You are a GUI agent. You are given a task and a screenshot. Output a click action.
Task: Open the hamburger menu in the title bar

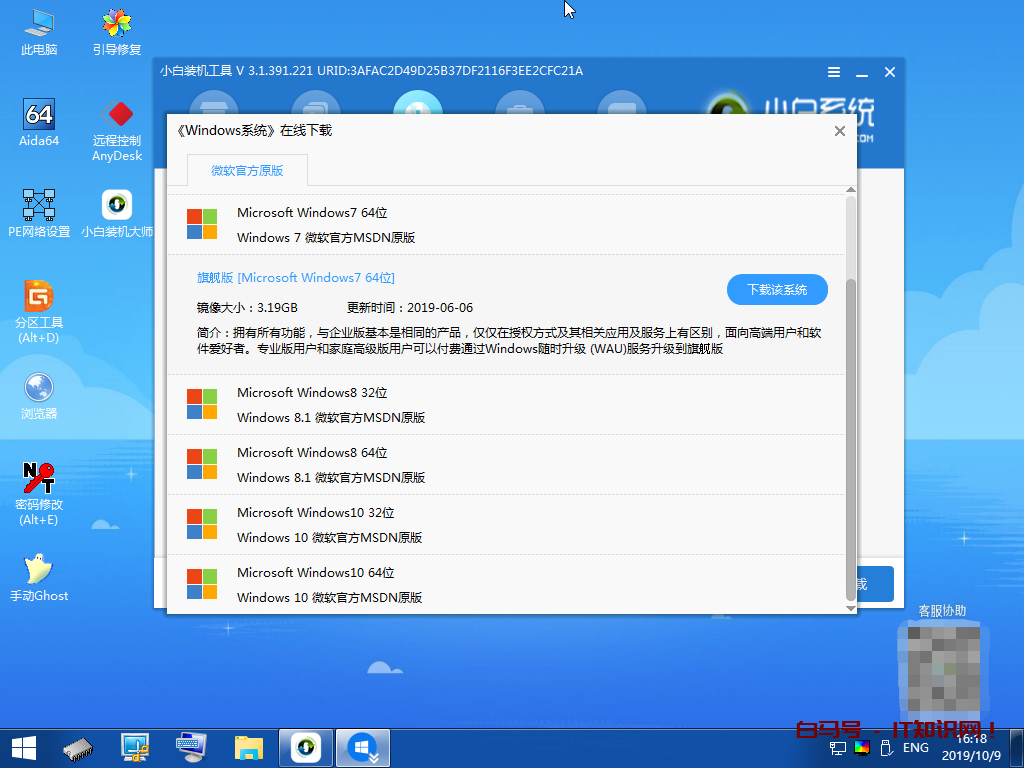click(x=834, y=72)
